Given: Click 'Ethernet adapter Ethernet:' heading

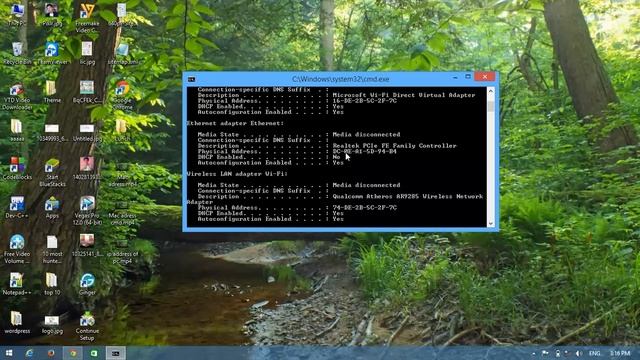Looking at the screenshot, I should (x=235, y=123).
